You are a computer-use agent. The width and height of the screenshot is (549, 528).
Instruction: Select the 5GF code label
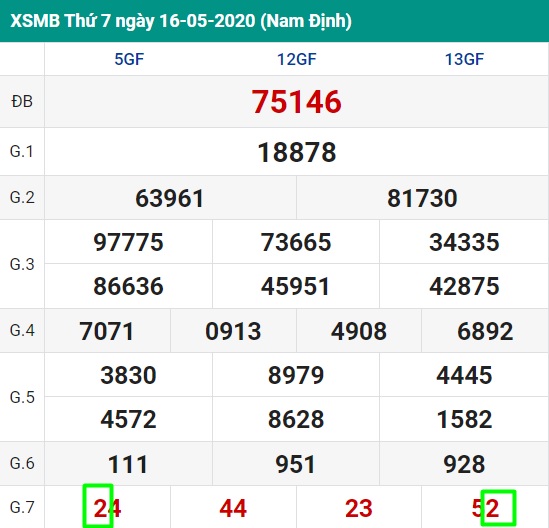pos(129,59)
